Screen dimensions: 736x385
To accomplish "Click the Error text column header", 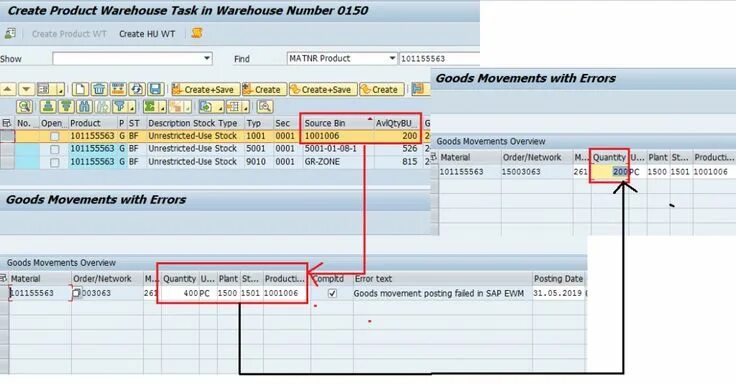I will point(442,278).
